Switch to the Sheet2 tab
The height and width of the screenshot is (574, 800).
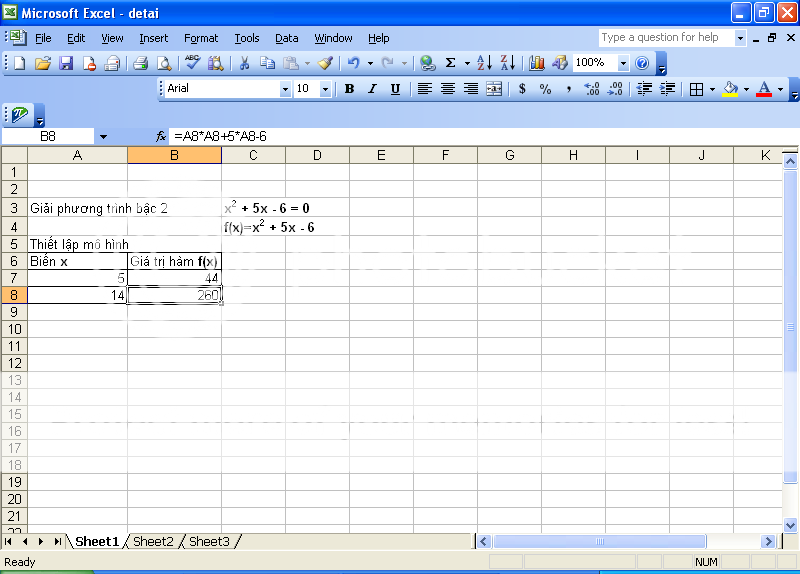point(153,541)
